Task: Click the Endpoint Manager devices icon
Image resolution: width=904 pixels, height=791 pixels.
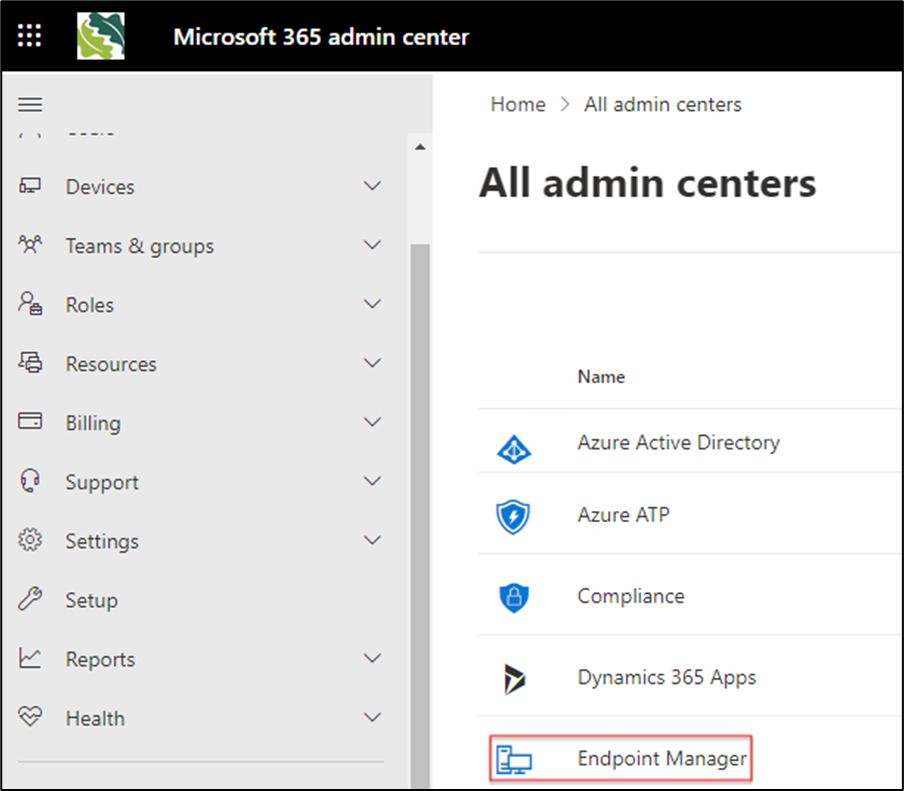Action: pos(514,759)
